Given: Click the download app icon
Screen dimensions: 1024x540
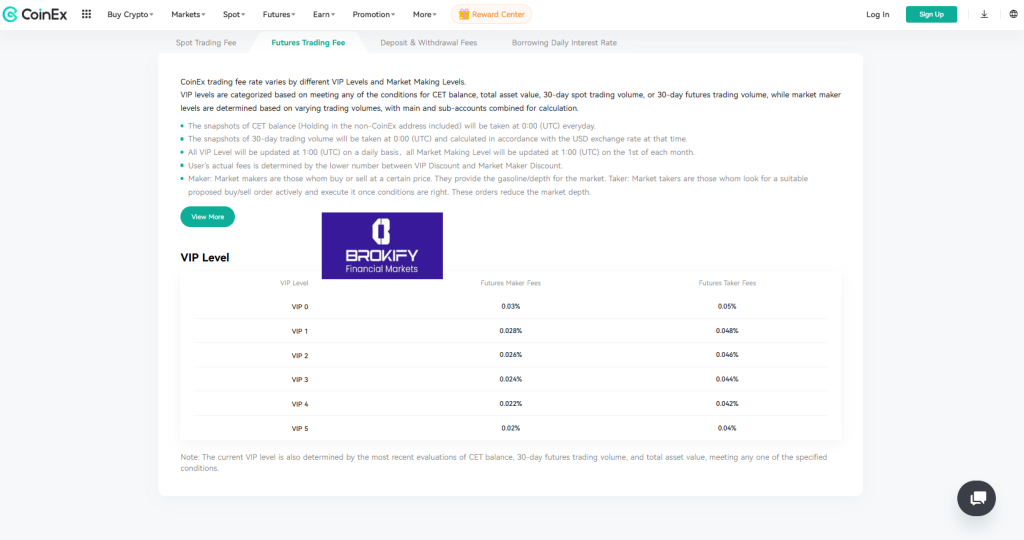Looking at the screenshot, I should point(984,14).
